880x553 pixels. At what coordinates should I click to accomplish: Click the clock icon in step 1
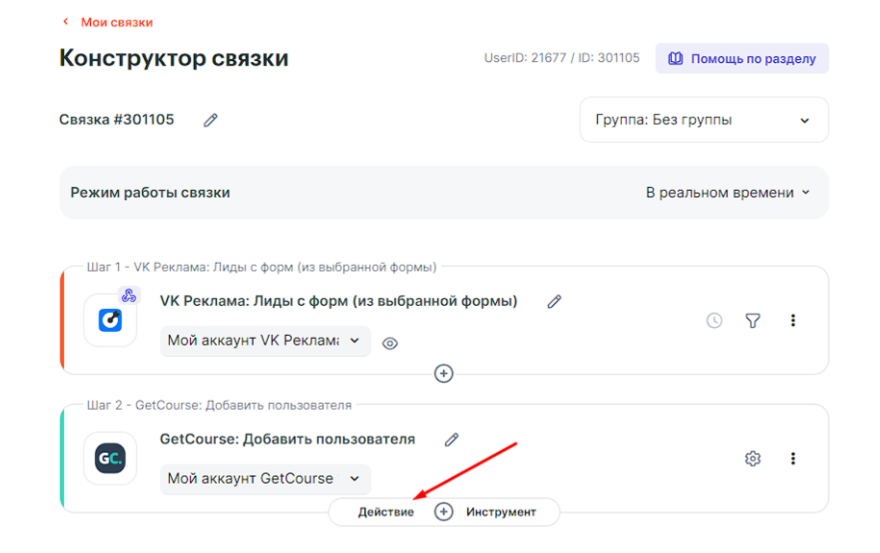(714, 321)
